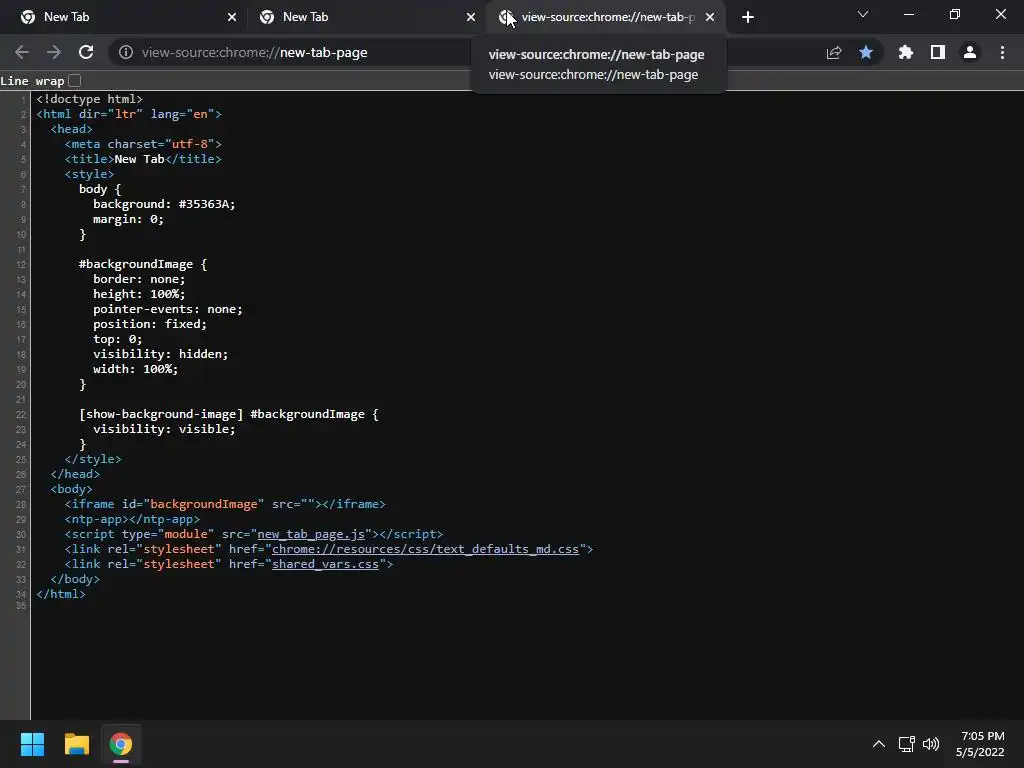Click the #backgroundImage { selector line
1024x768 pixels.
143,264
